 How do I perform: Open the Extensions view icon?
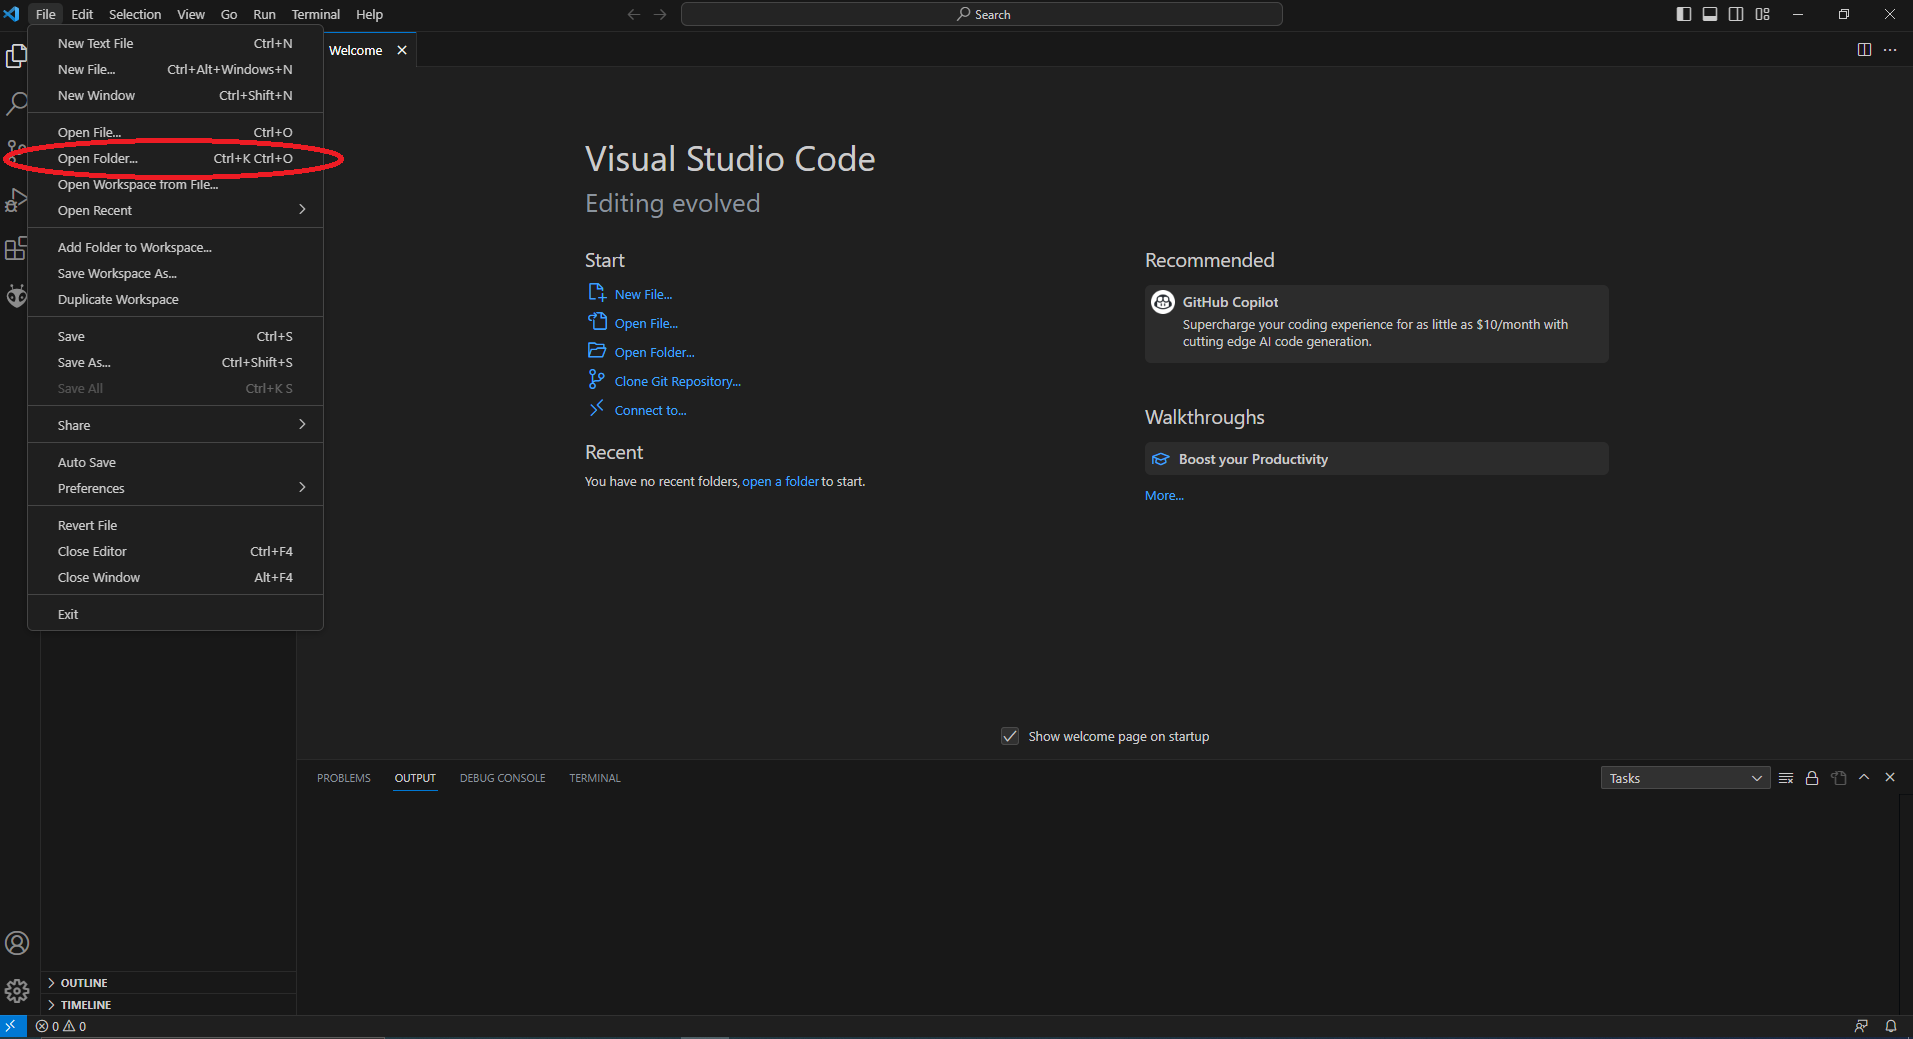tap(16, 249)
